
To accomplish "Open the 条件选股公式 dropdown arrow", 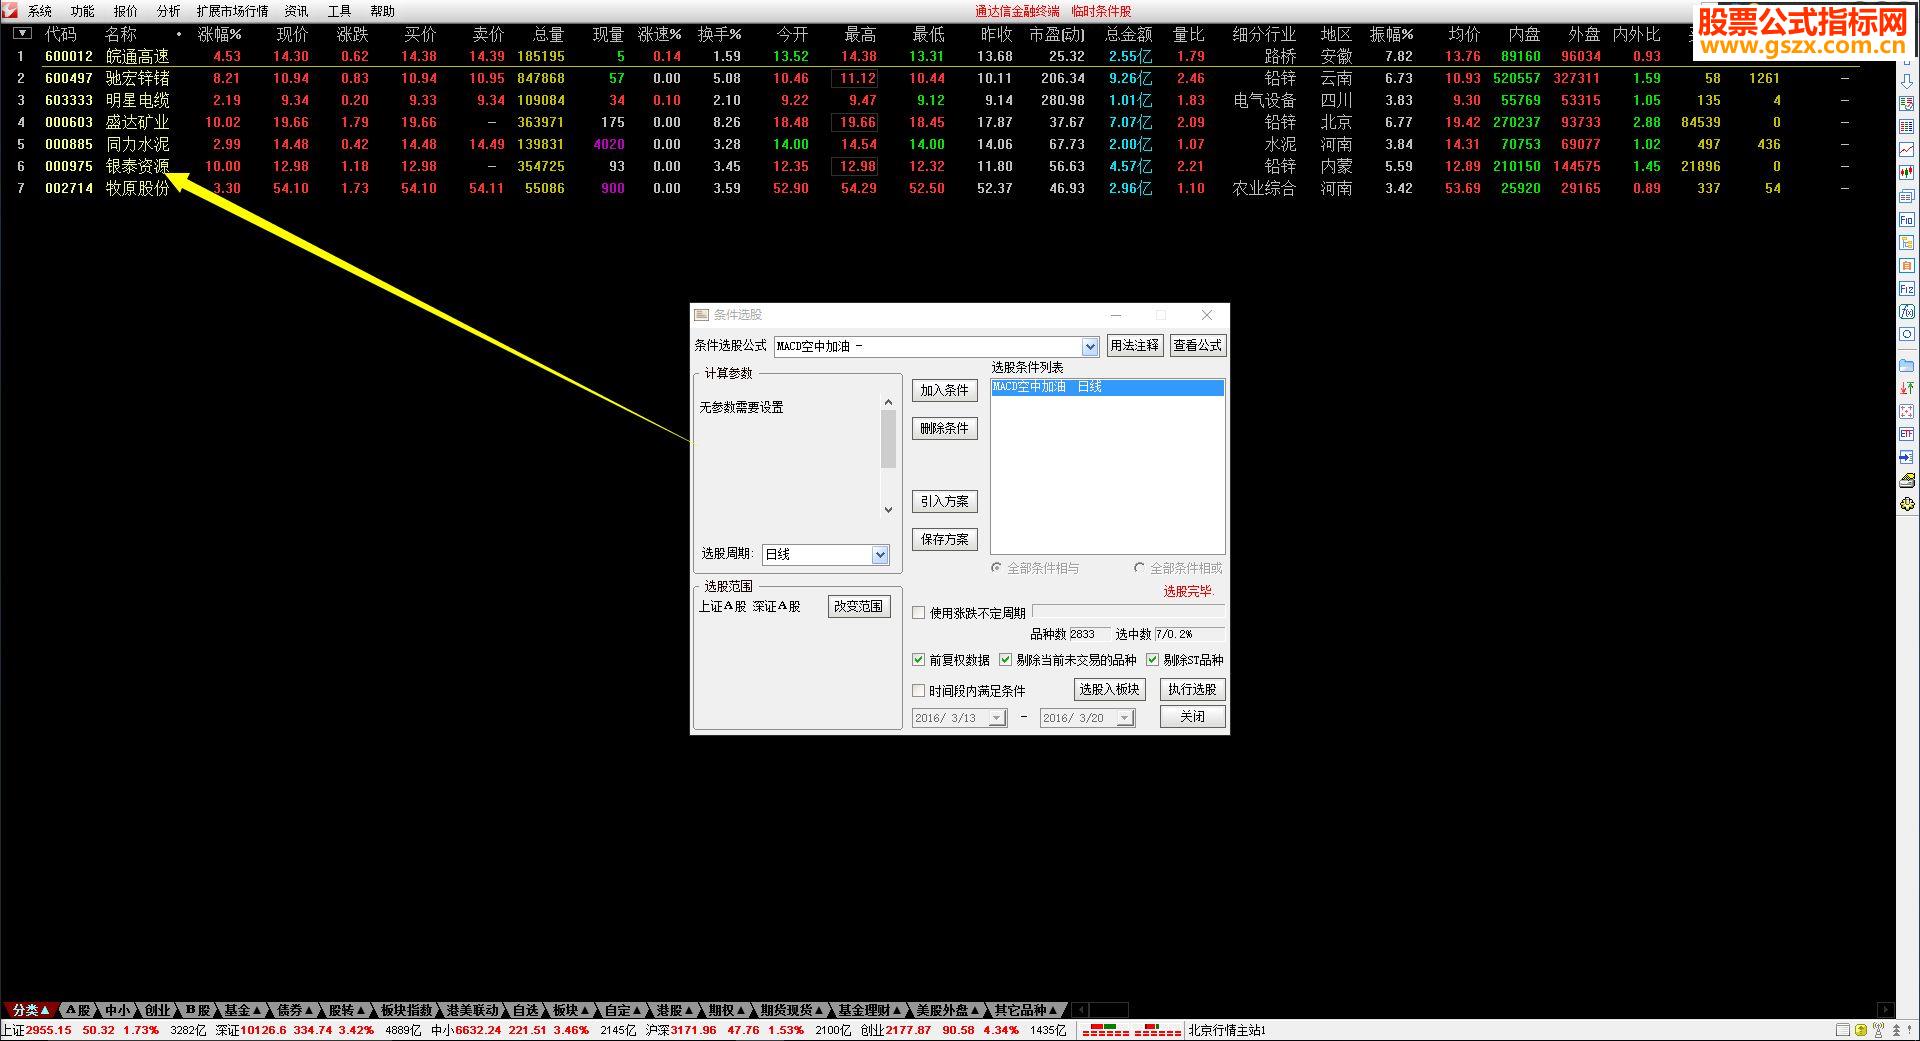I will (1090, 346).
